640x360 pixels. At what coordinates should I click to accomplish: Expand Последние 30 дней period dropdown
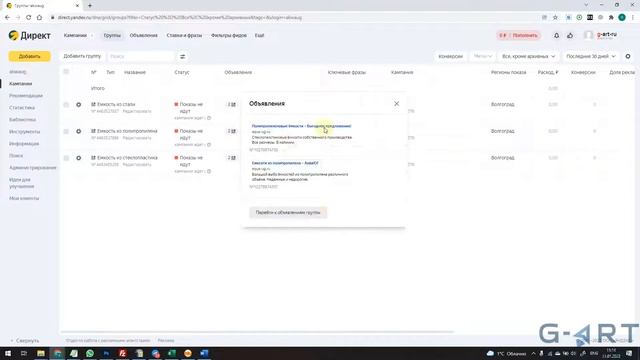pos(590,56)
